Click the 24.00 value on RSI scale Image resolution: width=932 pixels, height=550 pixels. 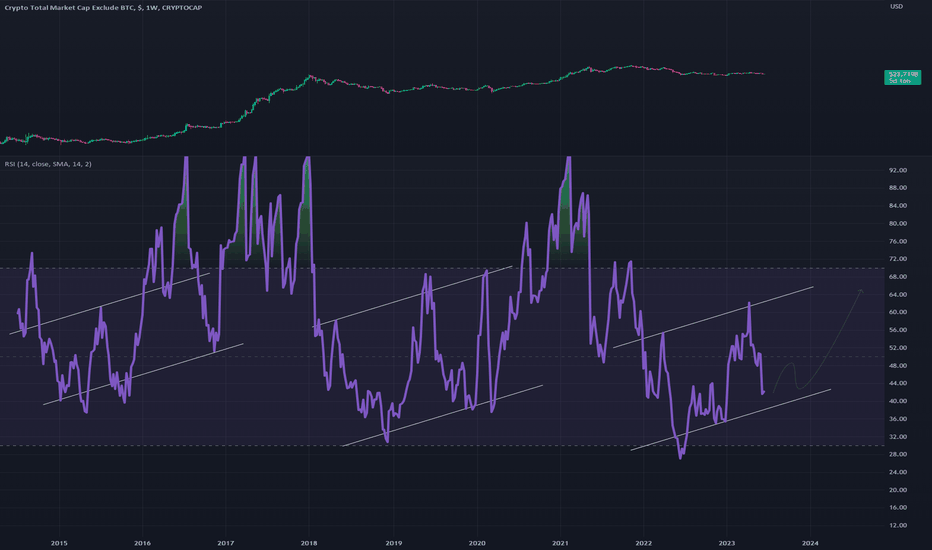pos(898,472)
